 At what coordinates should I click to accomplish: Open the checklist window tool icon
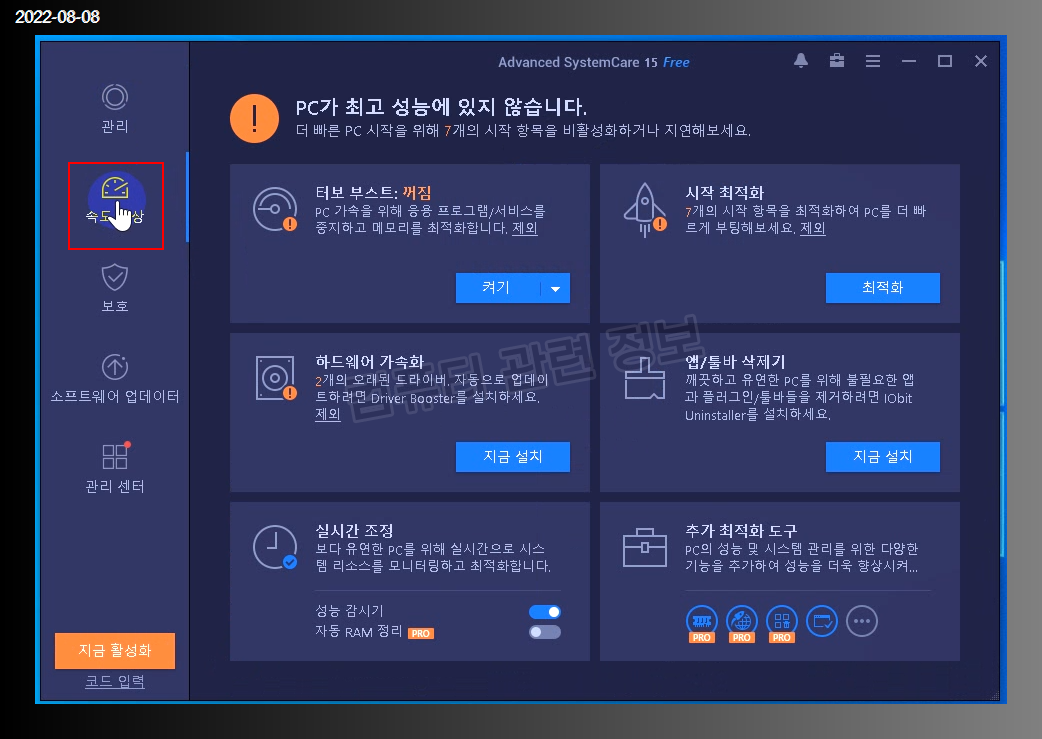tap(822, 621)
